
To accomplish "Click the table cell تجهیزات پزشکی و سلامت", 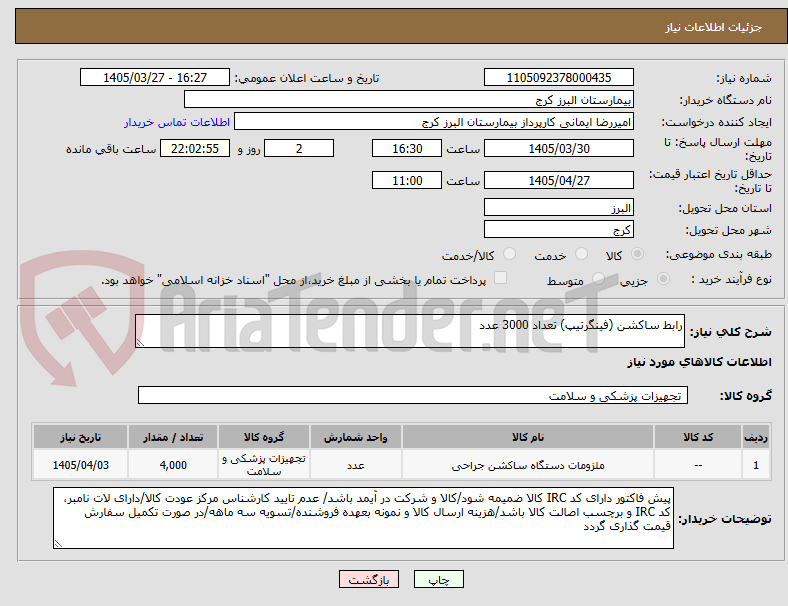I will [264, 465].
